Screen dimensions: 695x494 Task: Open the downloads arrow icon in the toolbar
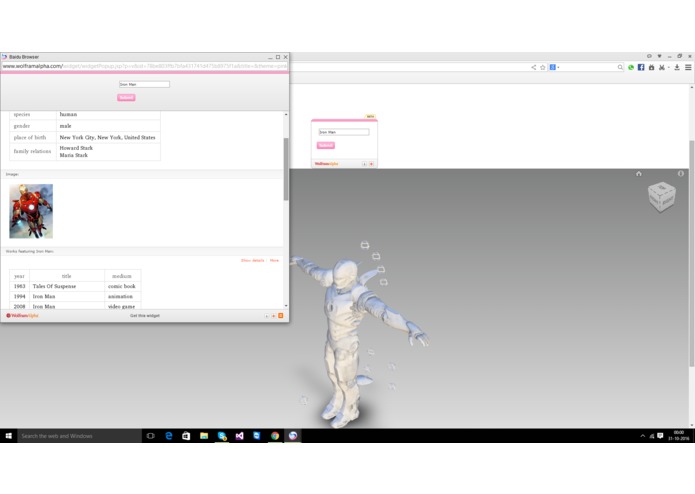point(677,67)
